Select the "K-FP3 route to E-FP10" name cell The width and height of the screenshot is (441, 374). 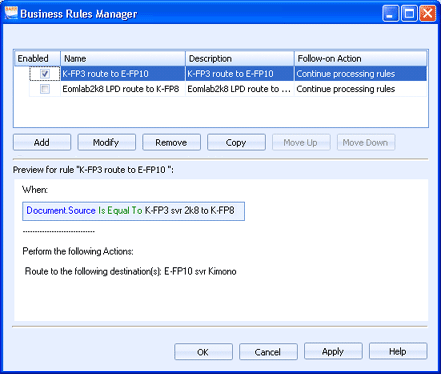(x=123, y=74)
